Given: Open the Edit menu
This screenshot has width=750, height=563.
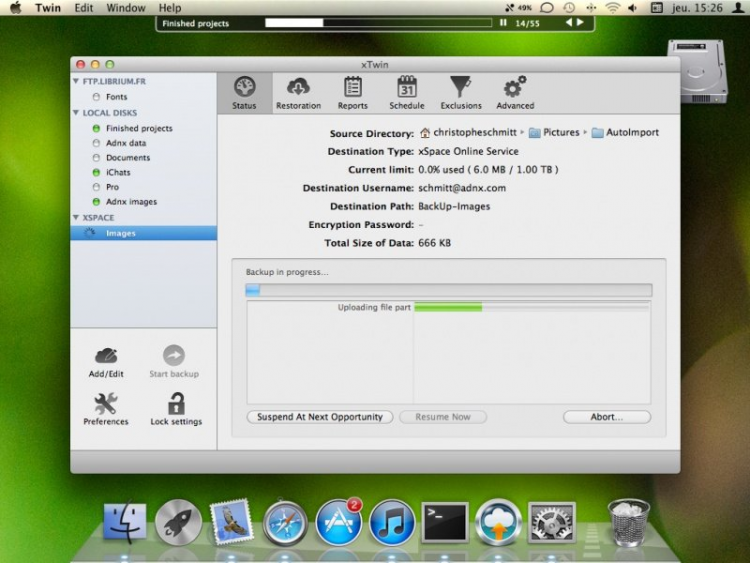Looking at the screenshot, I should tap(84, 8).
